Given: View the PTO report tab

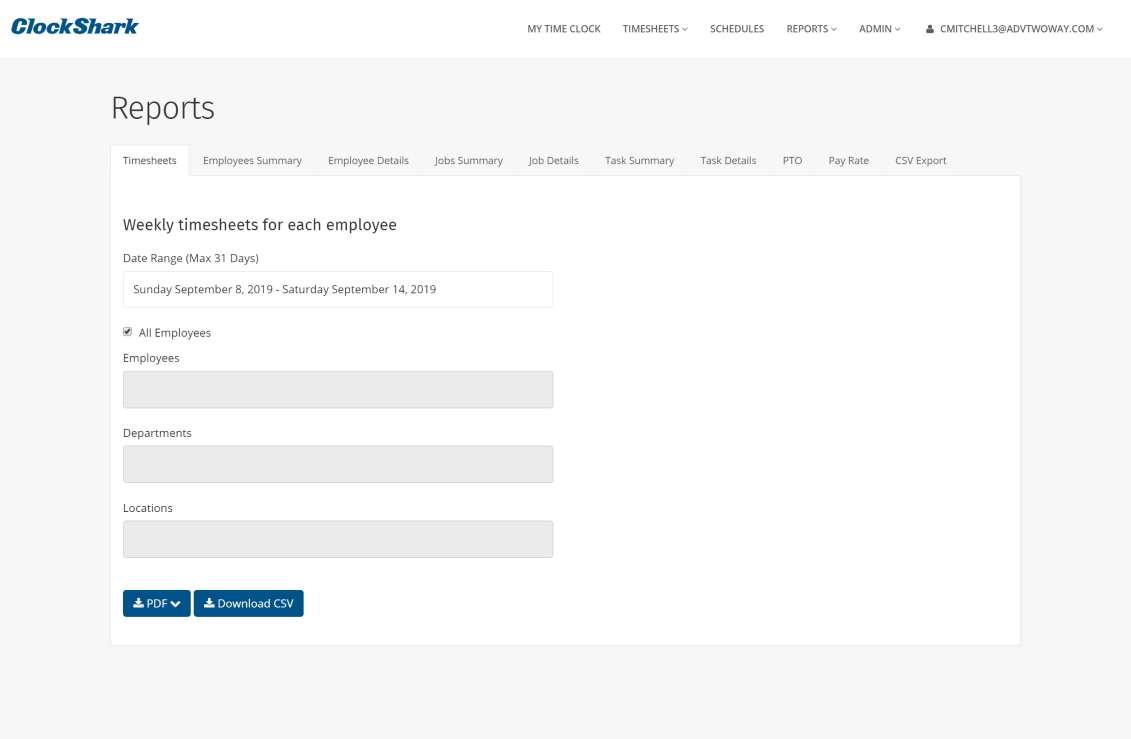Looking at the screenshot, I should [x=792, y=160].
